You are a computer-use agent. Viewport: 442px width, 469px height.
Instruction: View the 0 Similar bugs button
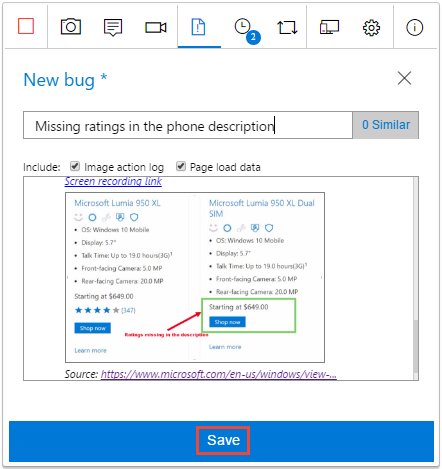coord(386,125)
